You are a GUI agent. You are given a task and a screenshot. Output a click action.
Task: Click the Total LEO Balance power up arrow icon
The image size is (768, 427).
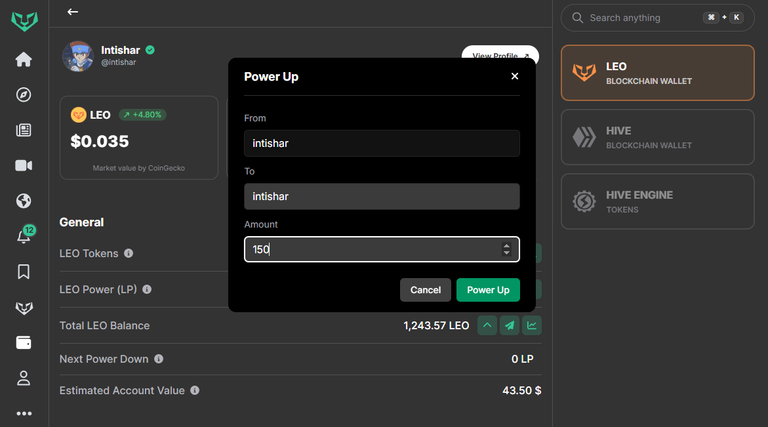[487, 326]
